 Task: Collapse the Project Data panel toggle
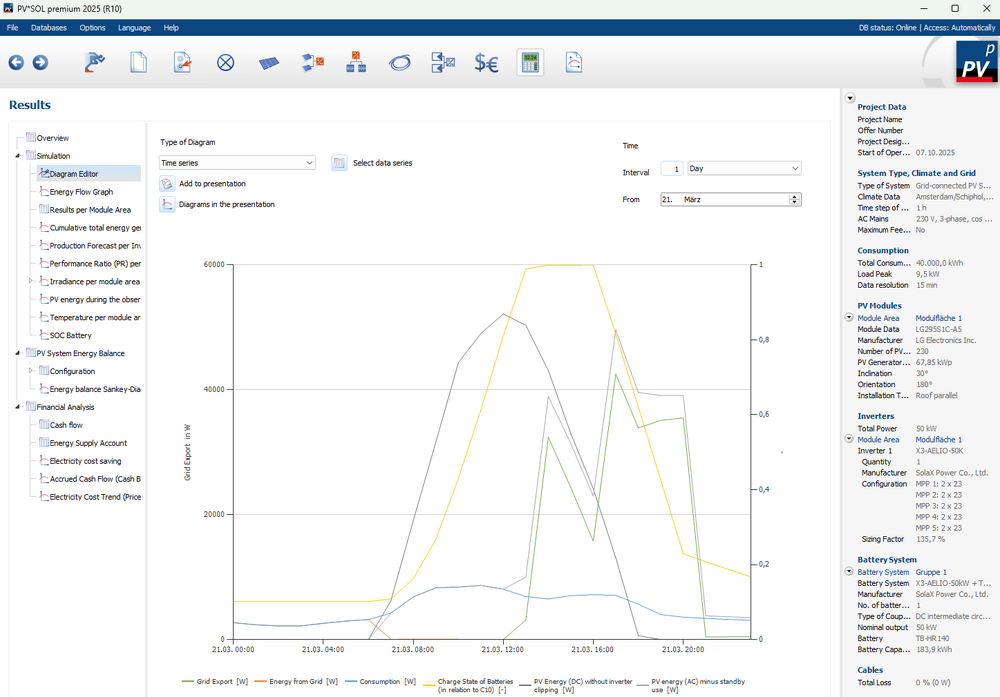click(x=850, y=98)
